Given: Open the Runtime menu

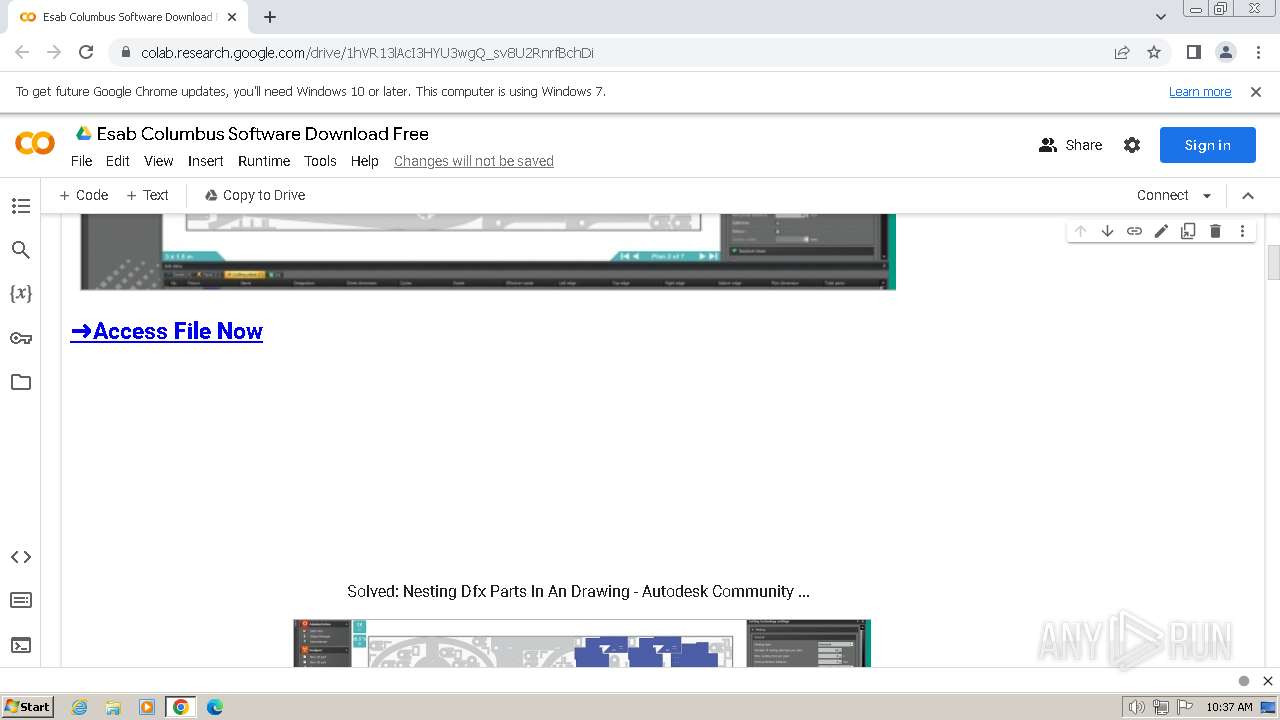Looking at the screenshot, I should click(x=264, y=161).
